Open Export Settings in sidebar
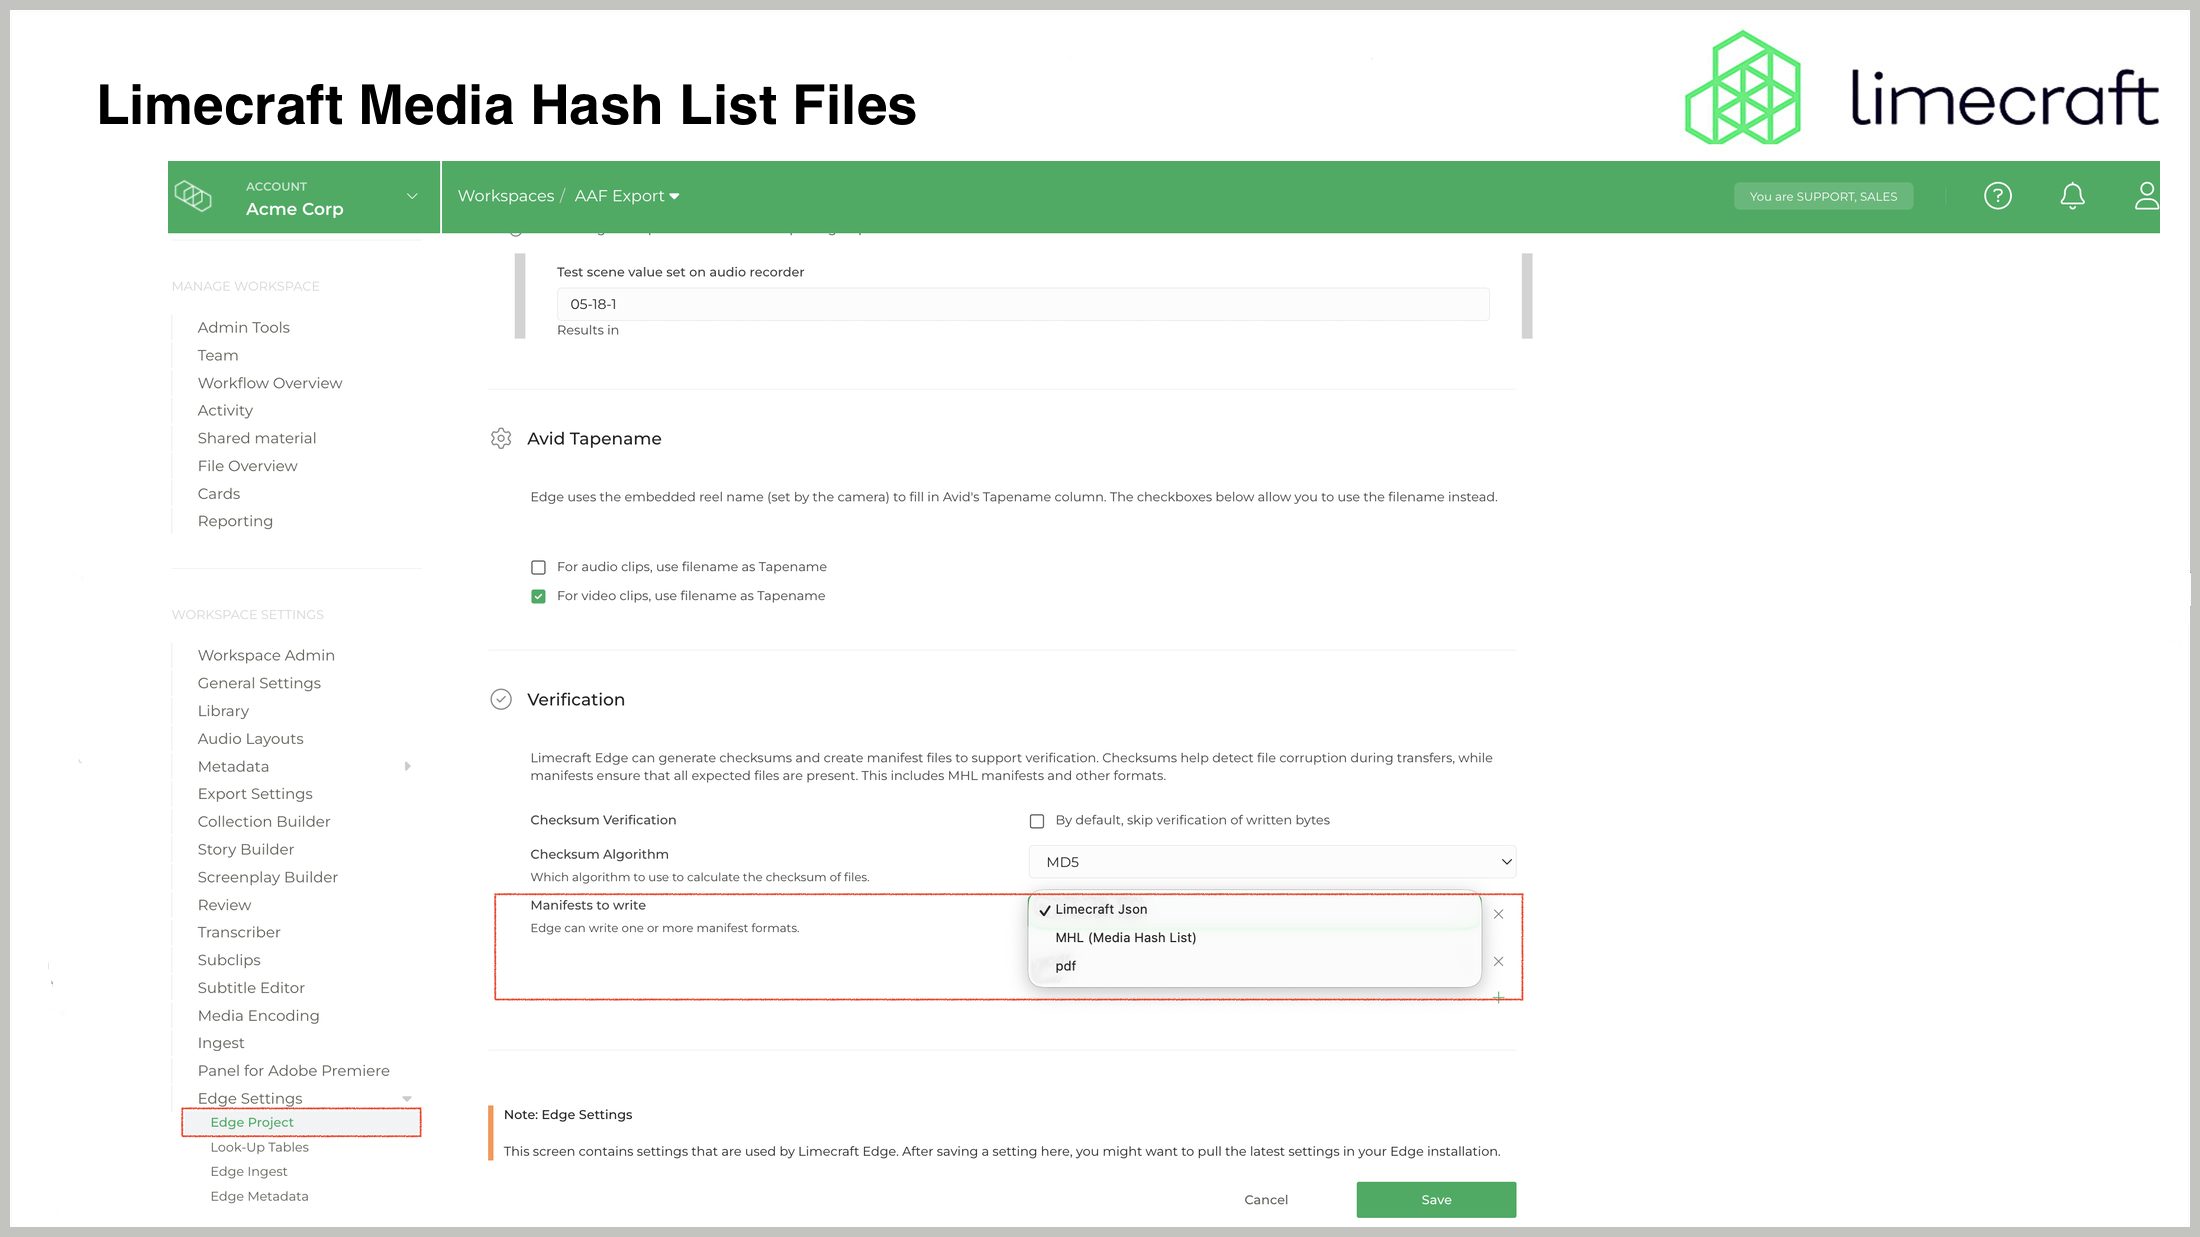The height and width of the screenshot is (1237, 2200). [255, 794]
